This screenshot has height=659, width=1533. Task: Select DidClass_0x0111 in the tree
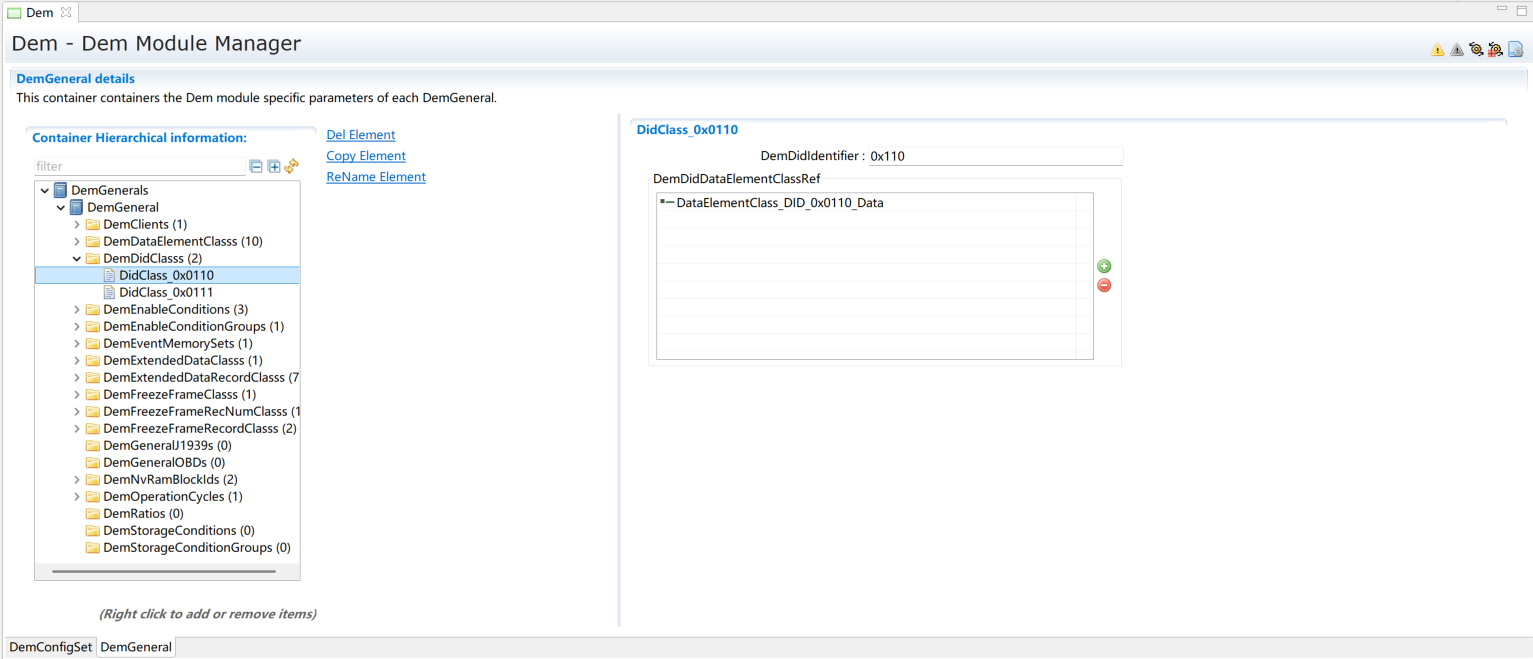coord(165,293)
